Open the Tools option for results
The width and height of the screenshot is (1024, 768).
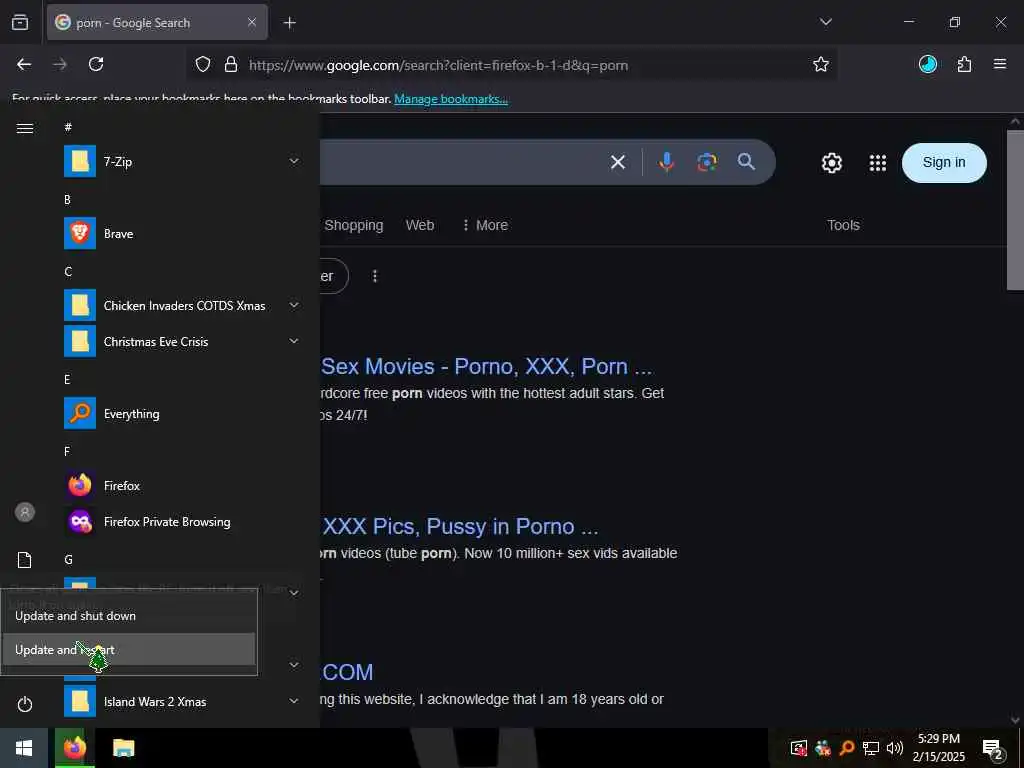[843, 225]
